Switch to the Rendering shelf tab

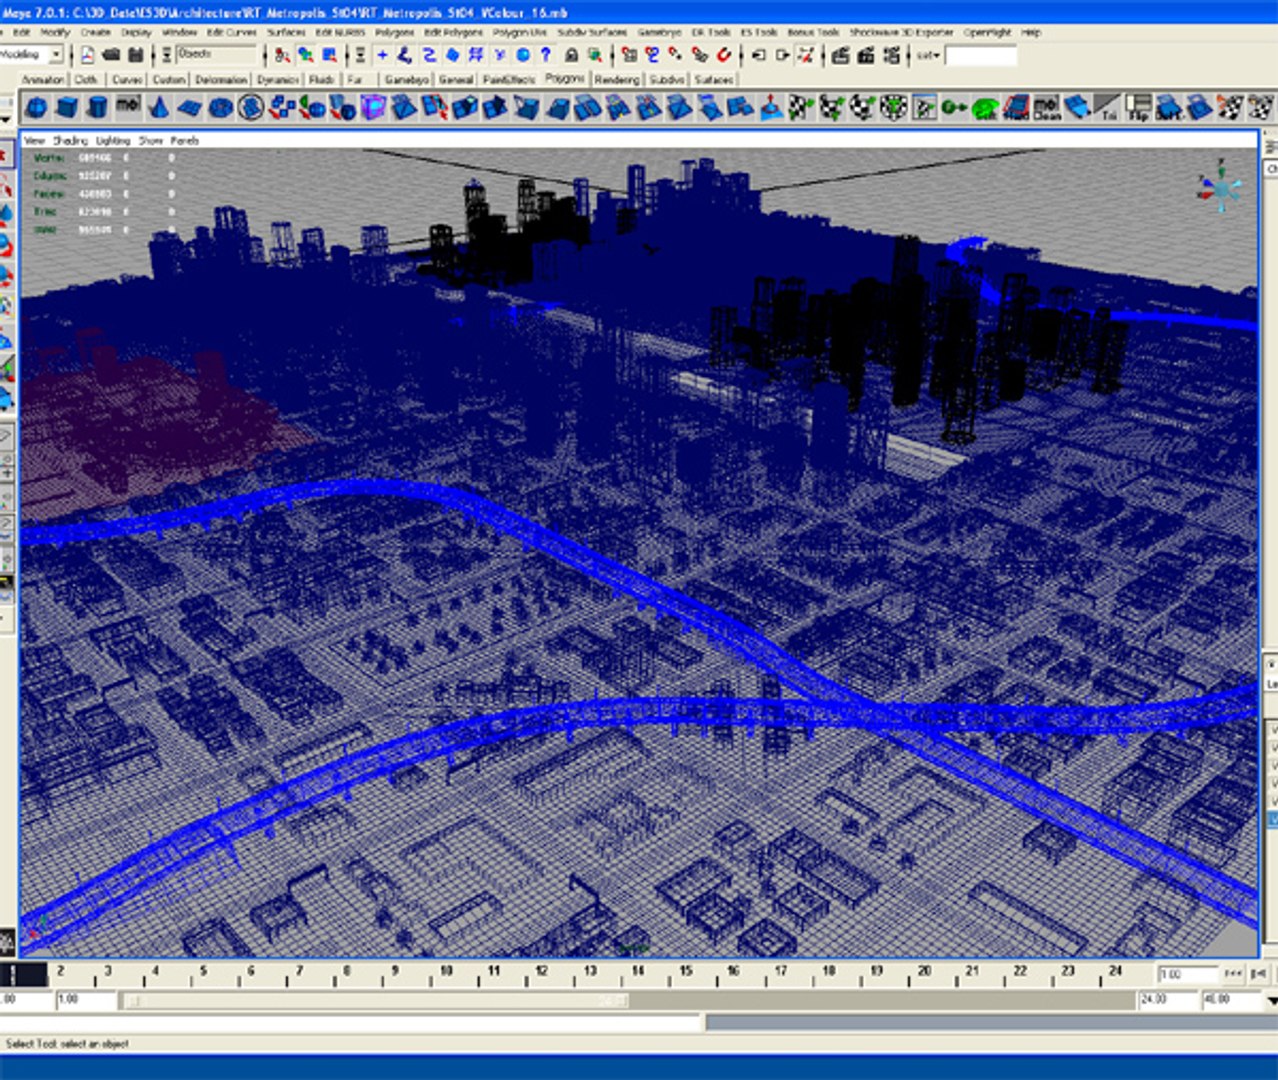(617, 79)
